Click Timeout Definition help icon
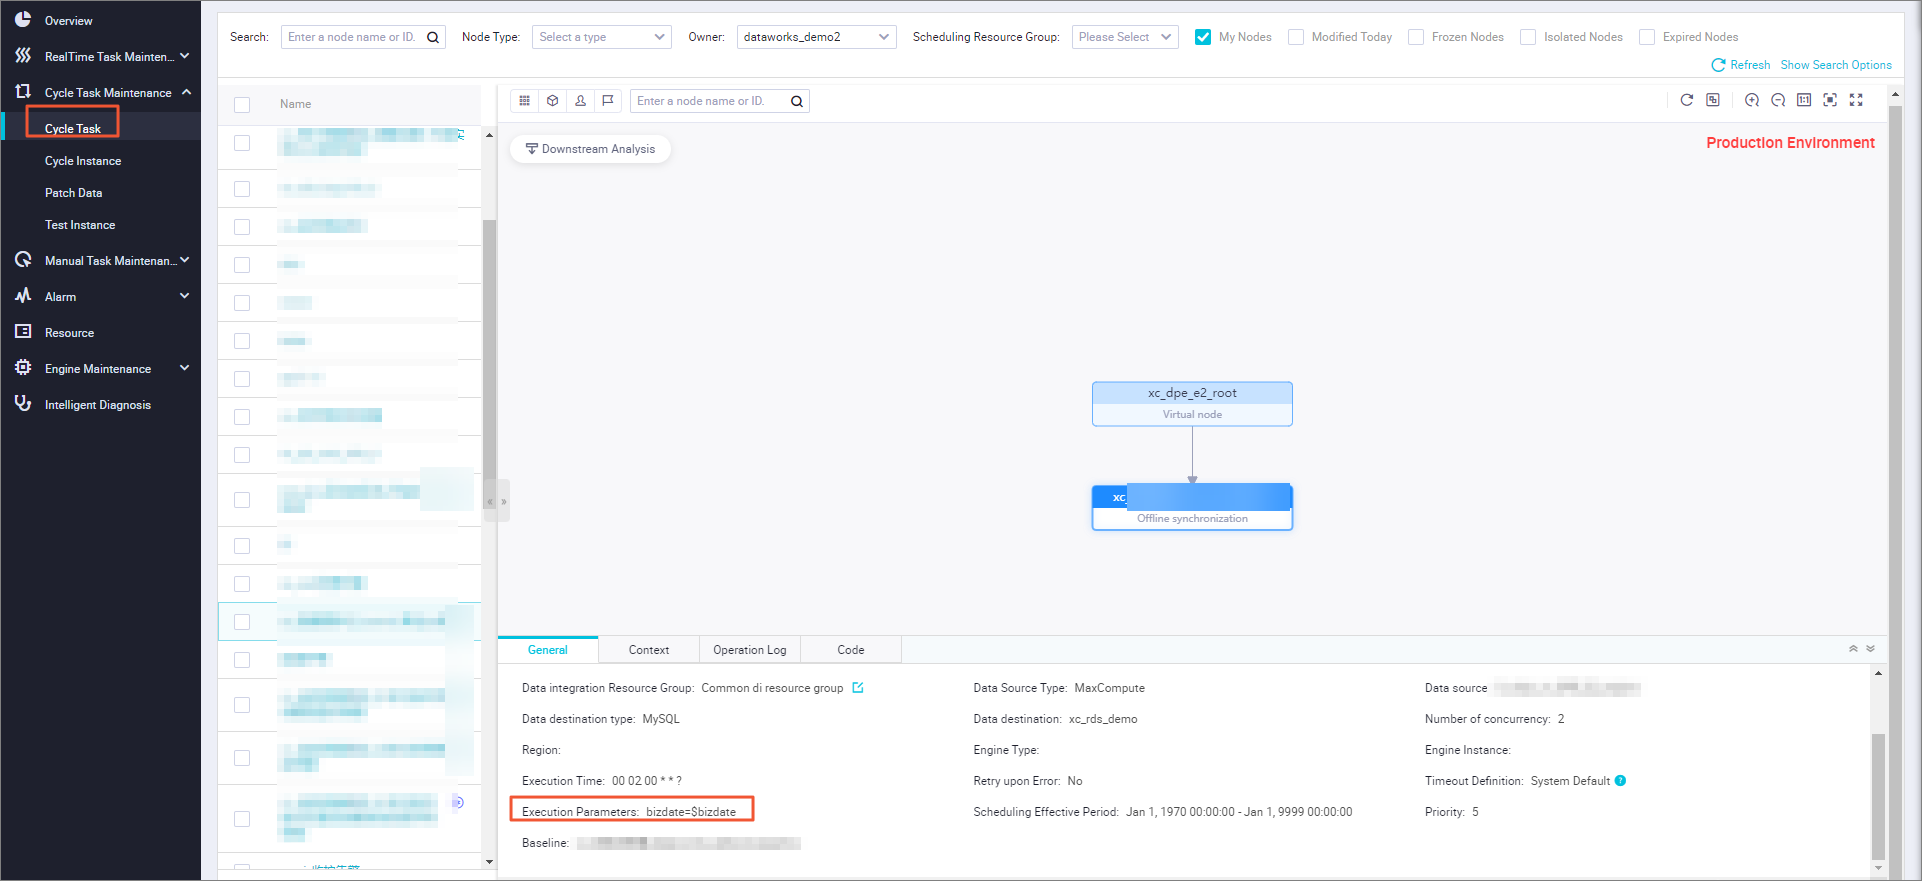This screenshot has width=1922, height=881. (1620, 781)
